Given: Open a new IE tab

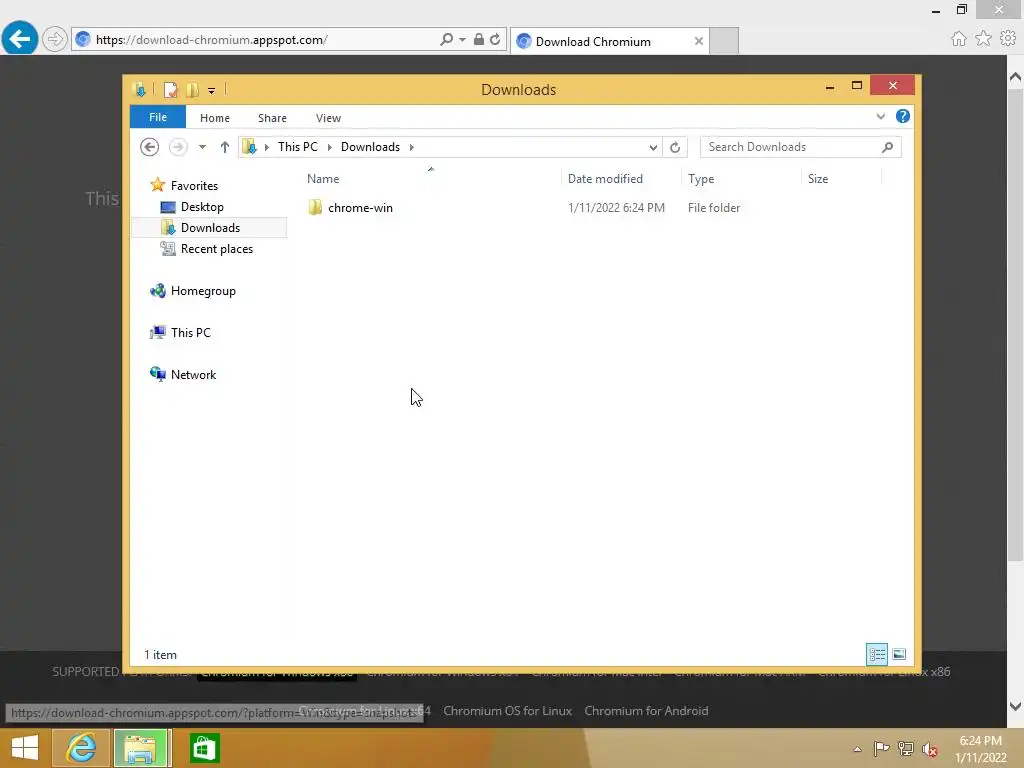Looking at the screenshot, I should point(724,40).
